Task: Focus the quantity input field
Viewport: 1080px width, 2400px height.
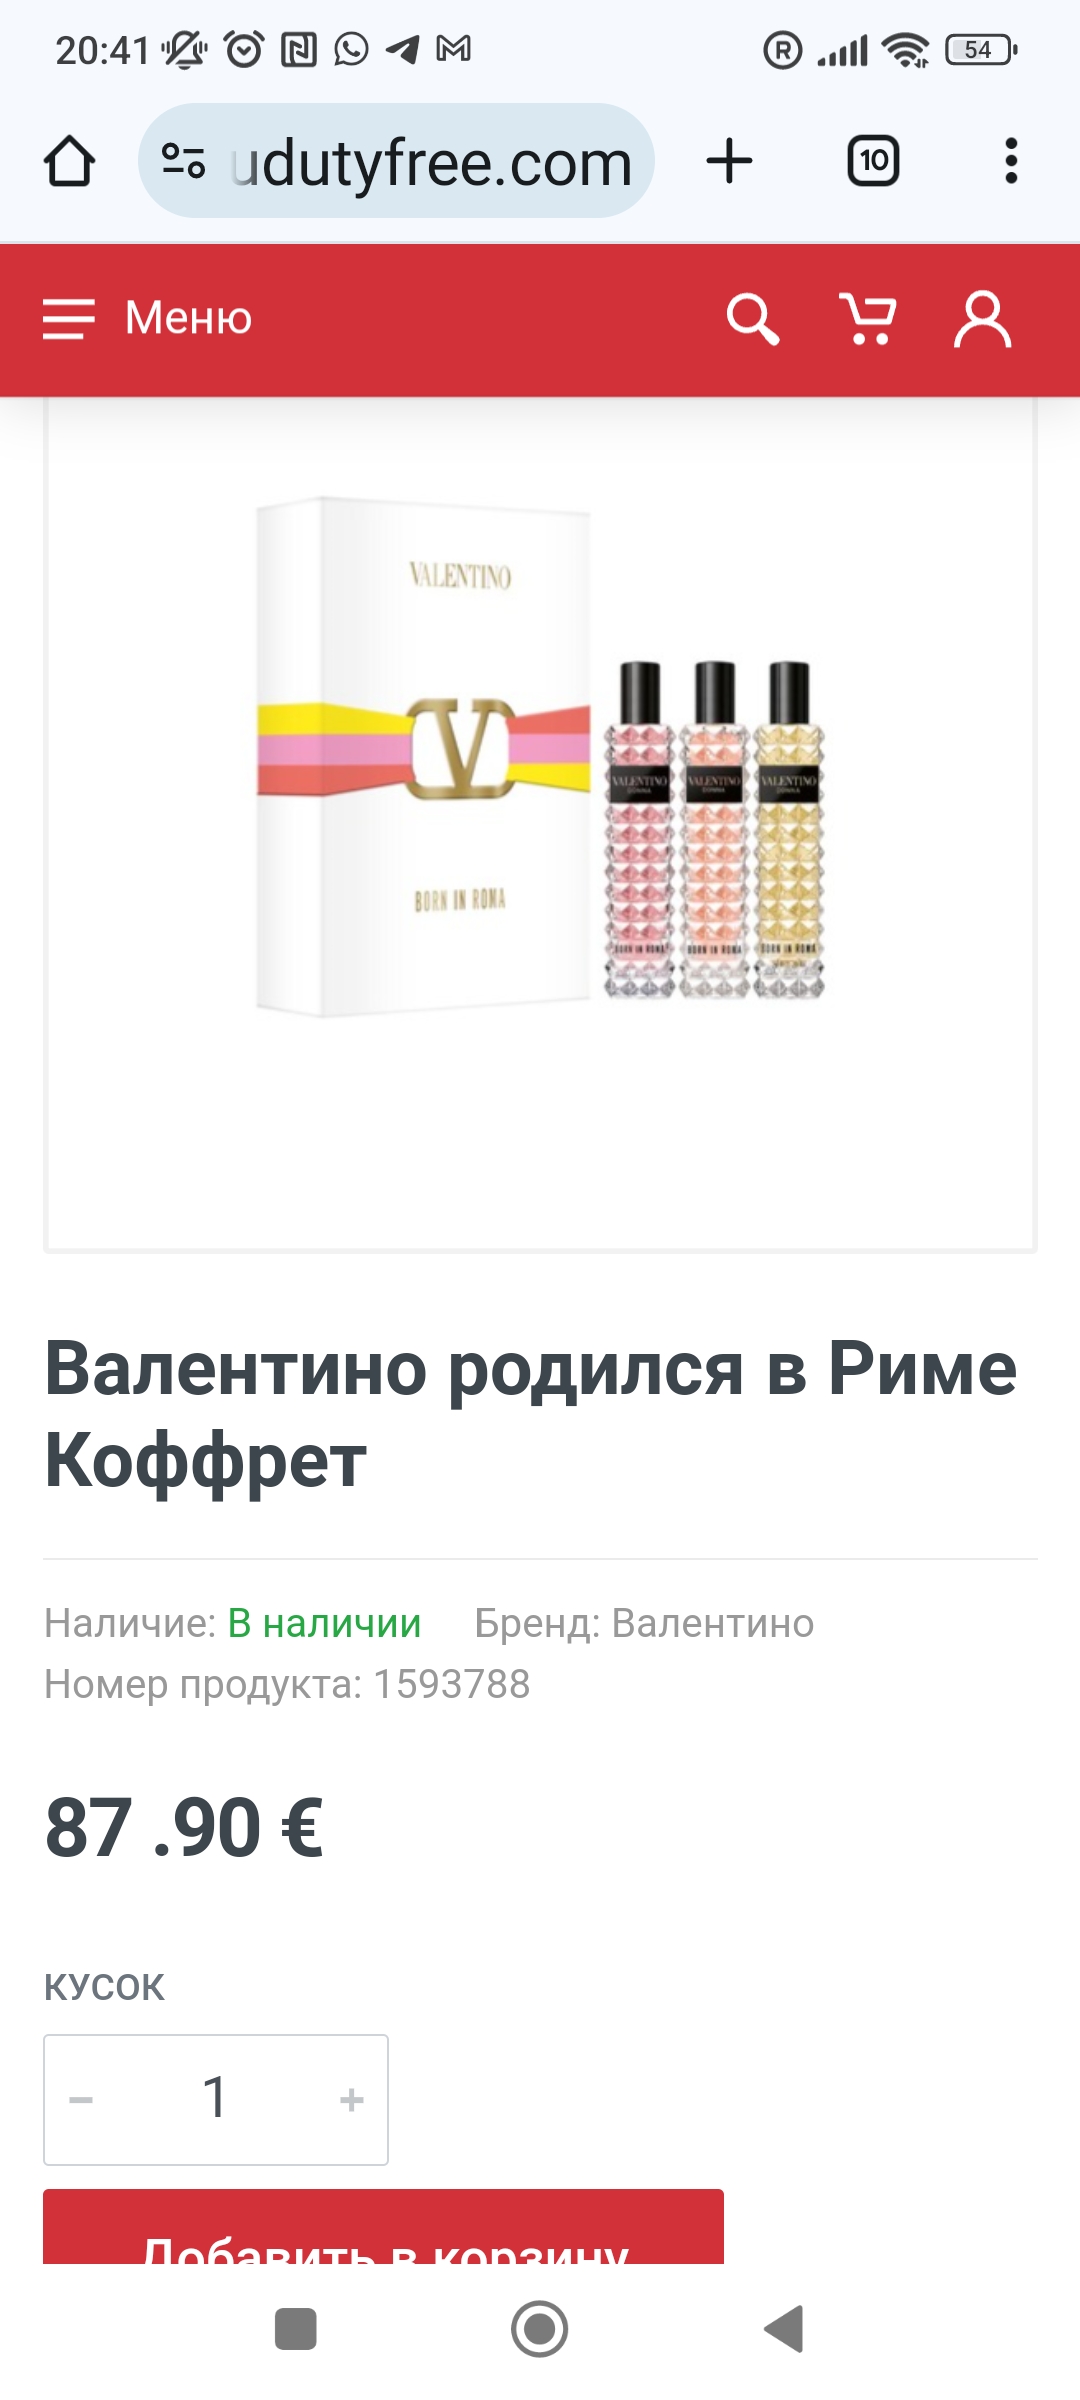Action: 216,2100
